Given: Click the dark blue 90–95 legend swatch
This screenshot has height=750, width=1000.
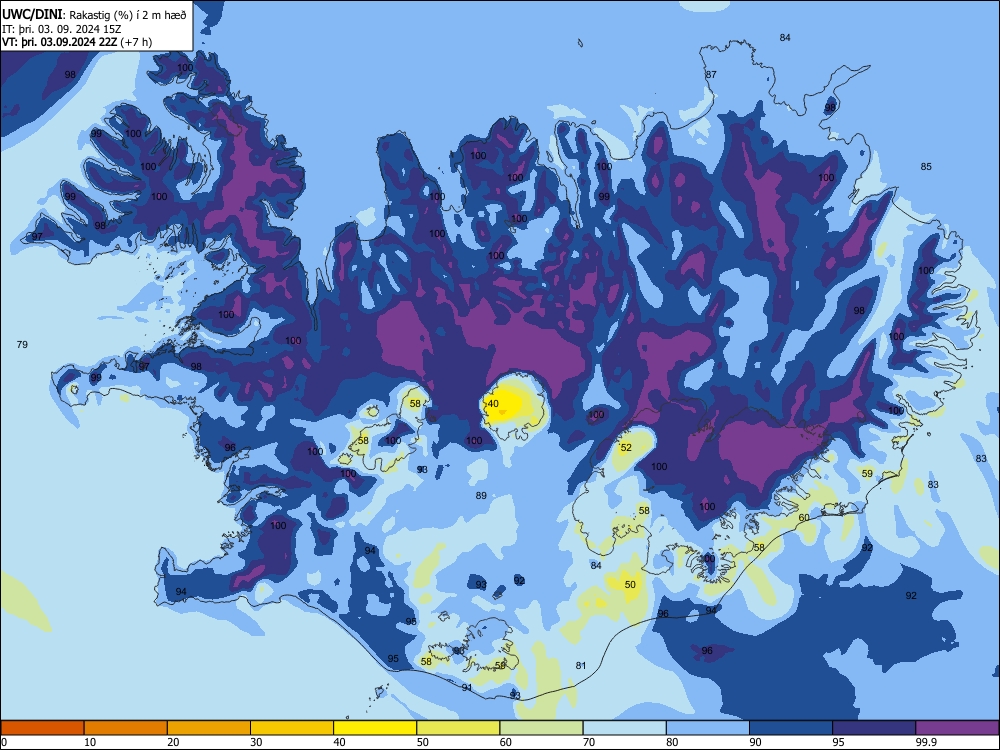Looking at the screenshot, I should 791,728.
